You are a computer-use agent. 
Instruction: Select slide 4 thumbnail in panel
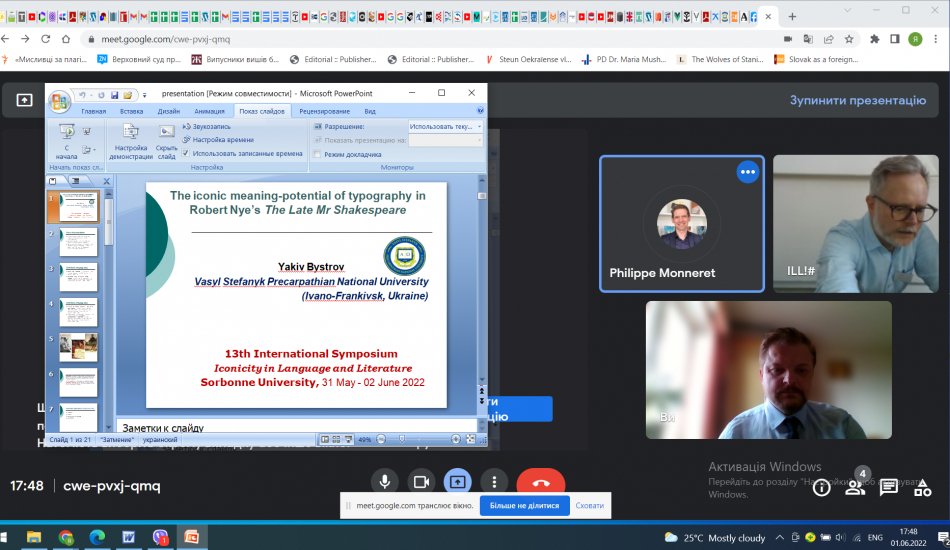(78, 312)
